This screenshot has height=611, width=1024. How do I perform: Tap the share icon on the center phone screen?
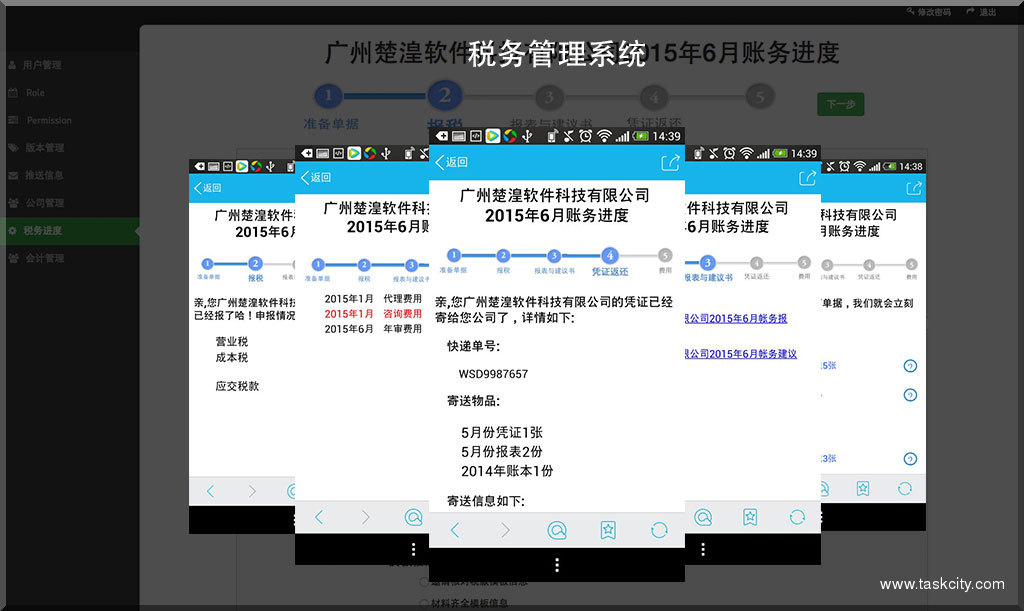coord(669,162)
